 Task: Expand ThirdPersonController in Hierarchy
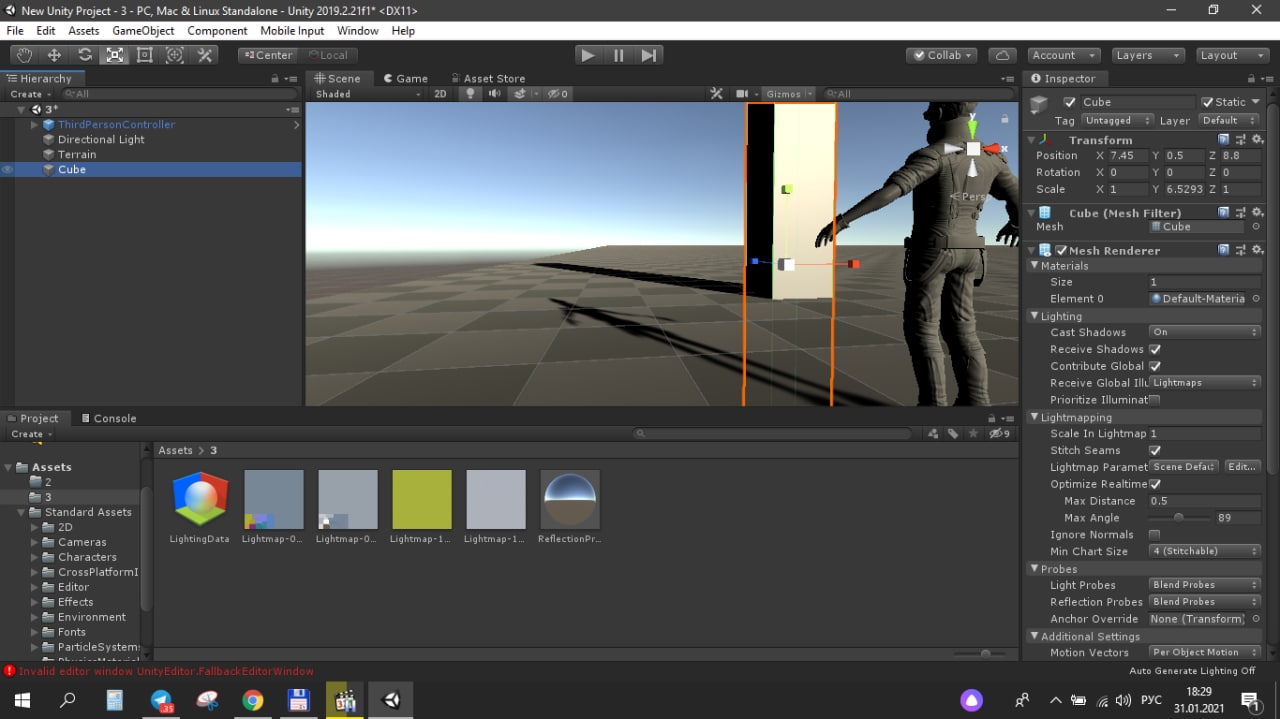pyautogui.click(x=34, y=125)
